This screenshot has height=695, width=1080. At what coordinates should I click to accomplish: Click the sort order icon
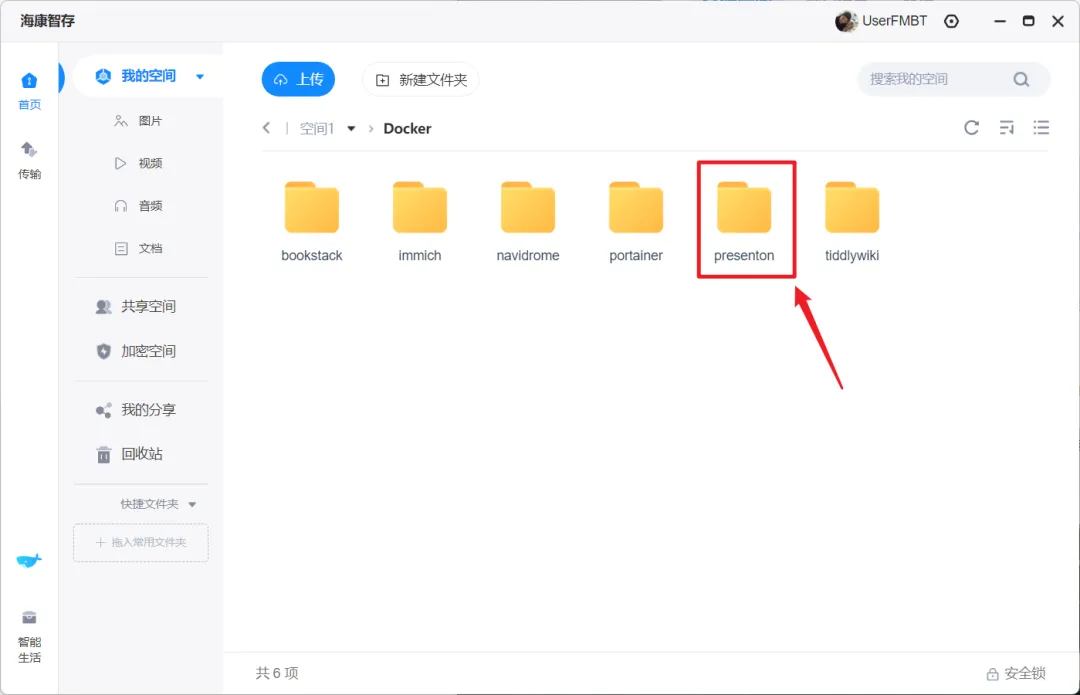point(1006,127)
